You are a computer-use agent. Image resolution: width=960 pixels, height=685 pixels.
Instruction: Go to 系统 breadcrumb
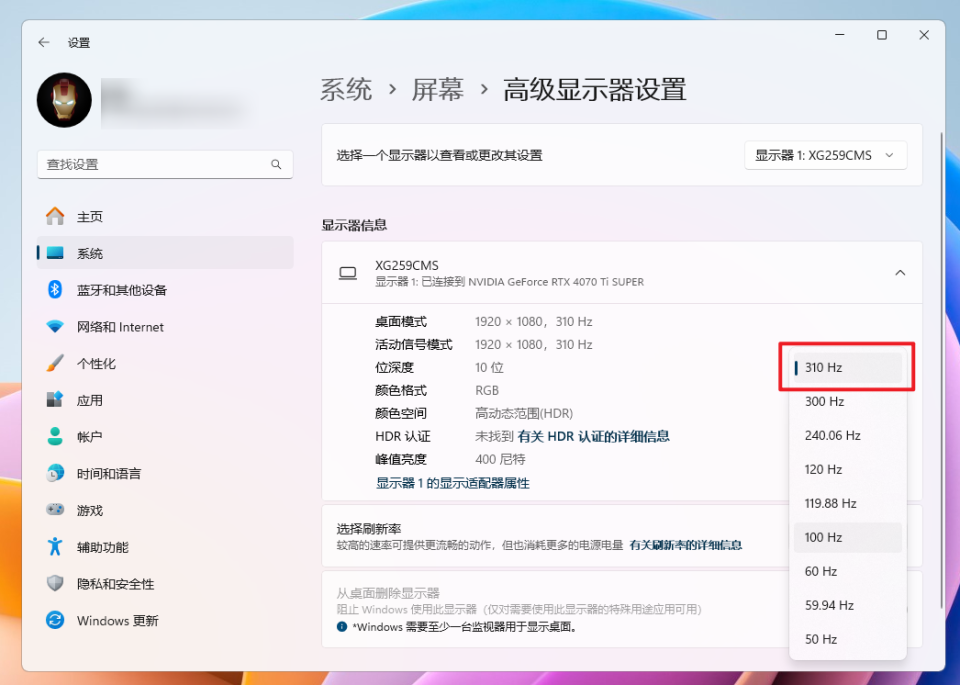coord(346,90)
